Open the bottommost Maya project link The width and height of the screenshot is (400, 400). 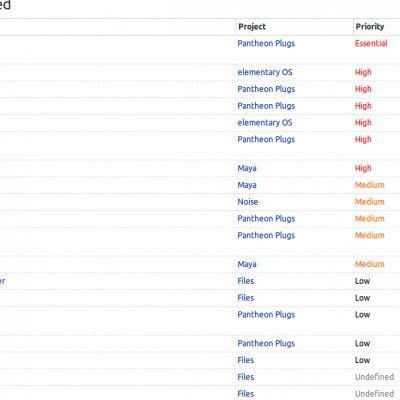click(247, 264)
